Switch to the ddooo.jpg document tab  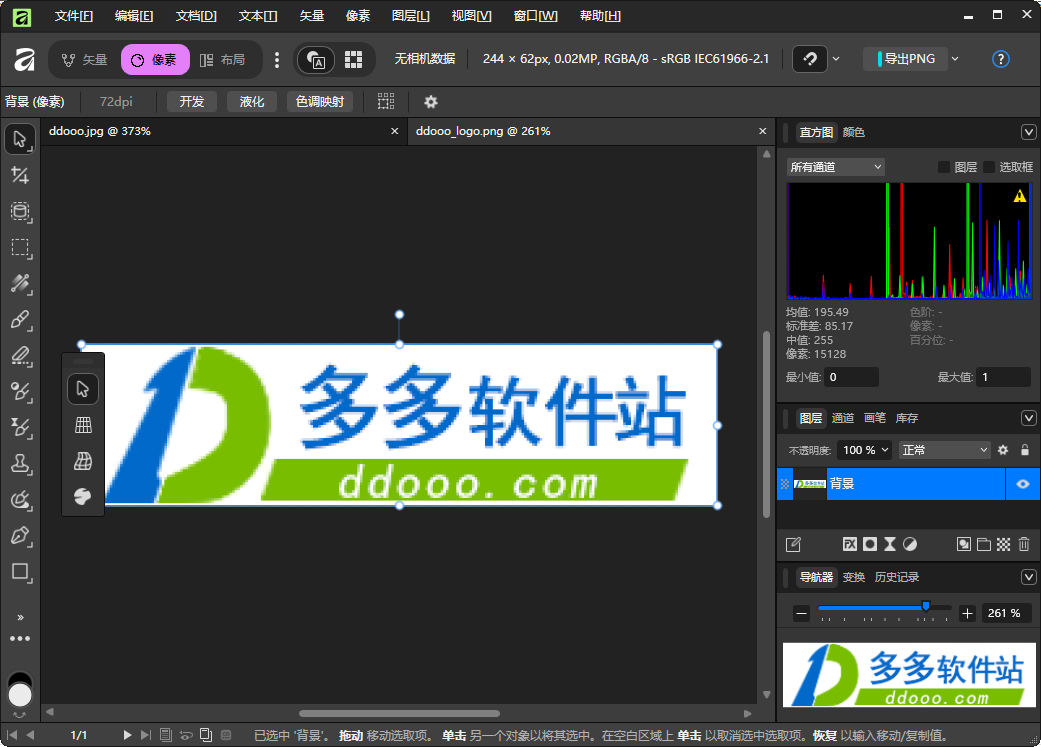point(100,131)
